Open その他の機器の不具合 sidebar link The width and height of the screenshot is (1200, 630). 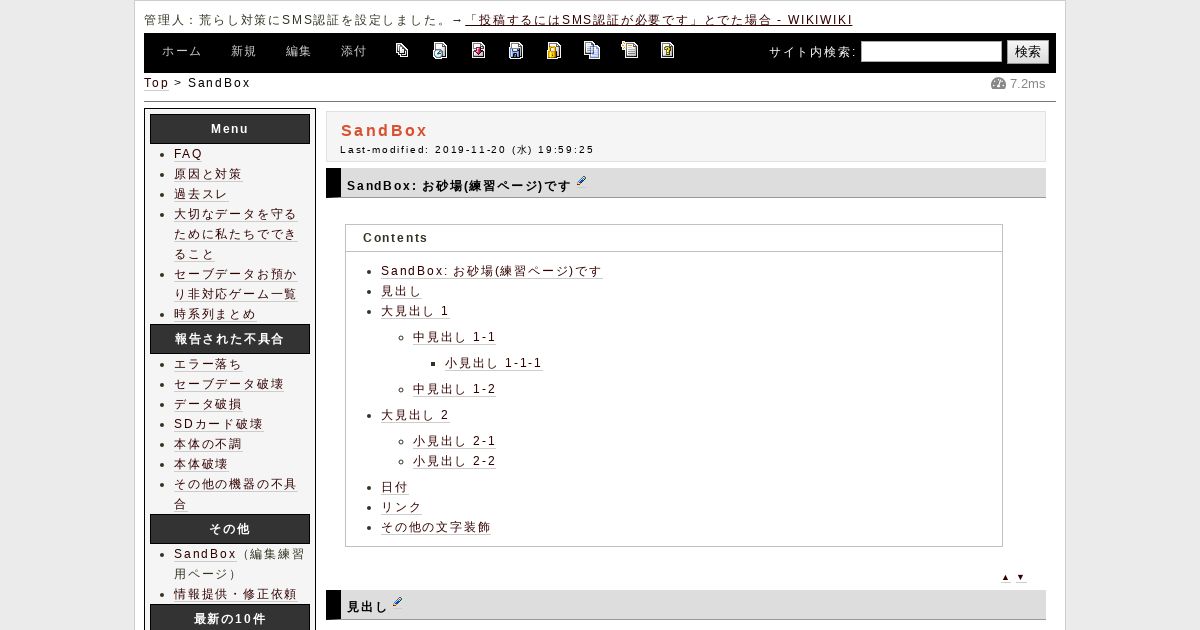pyautogui.click(x=236, y=494)
